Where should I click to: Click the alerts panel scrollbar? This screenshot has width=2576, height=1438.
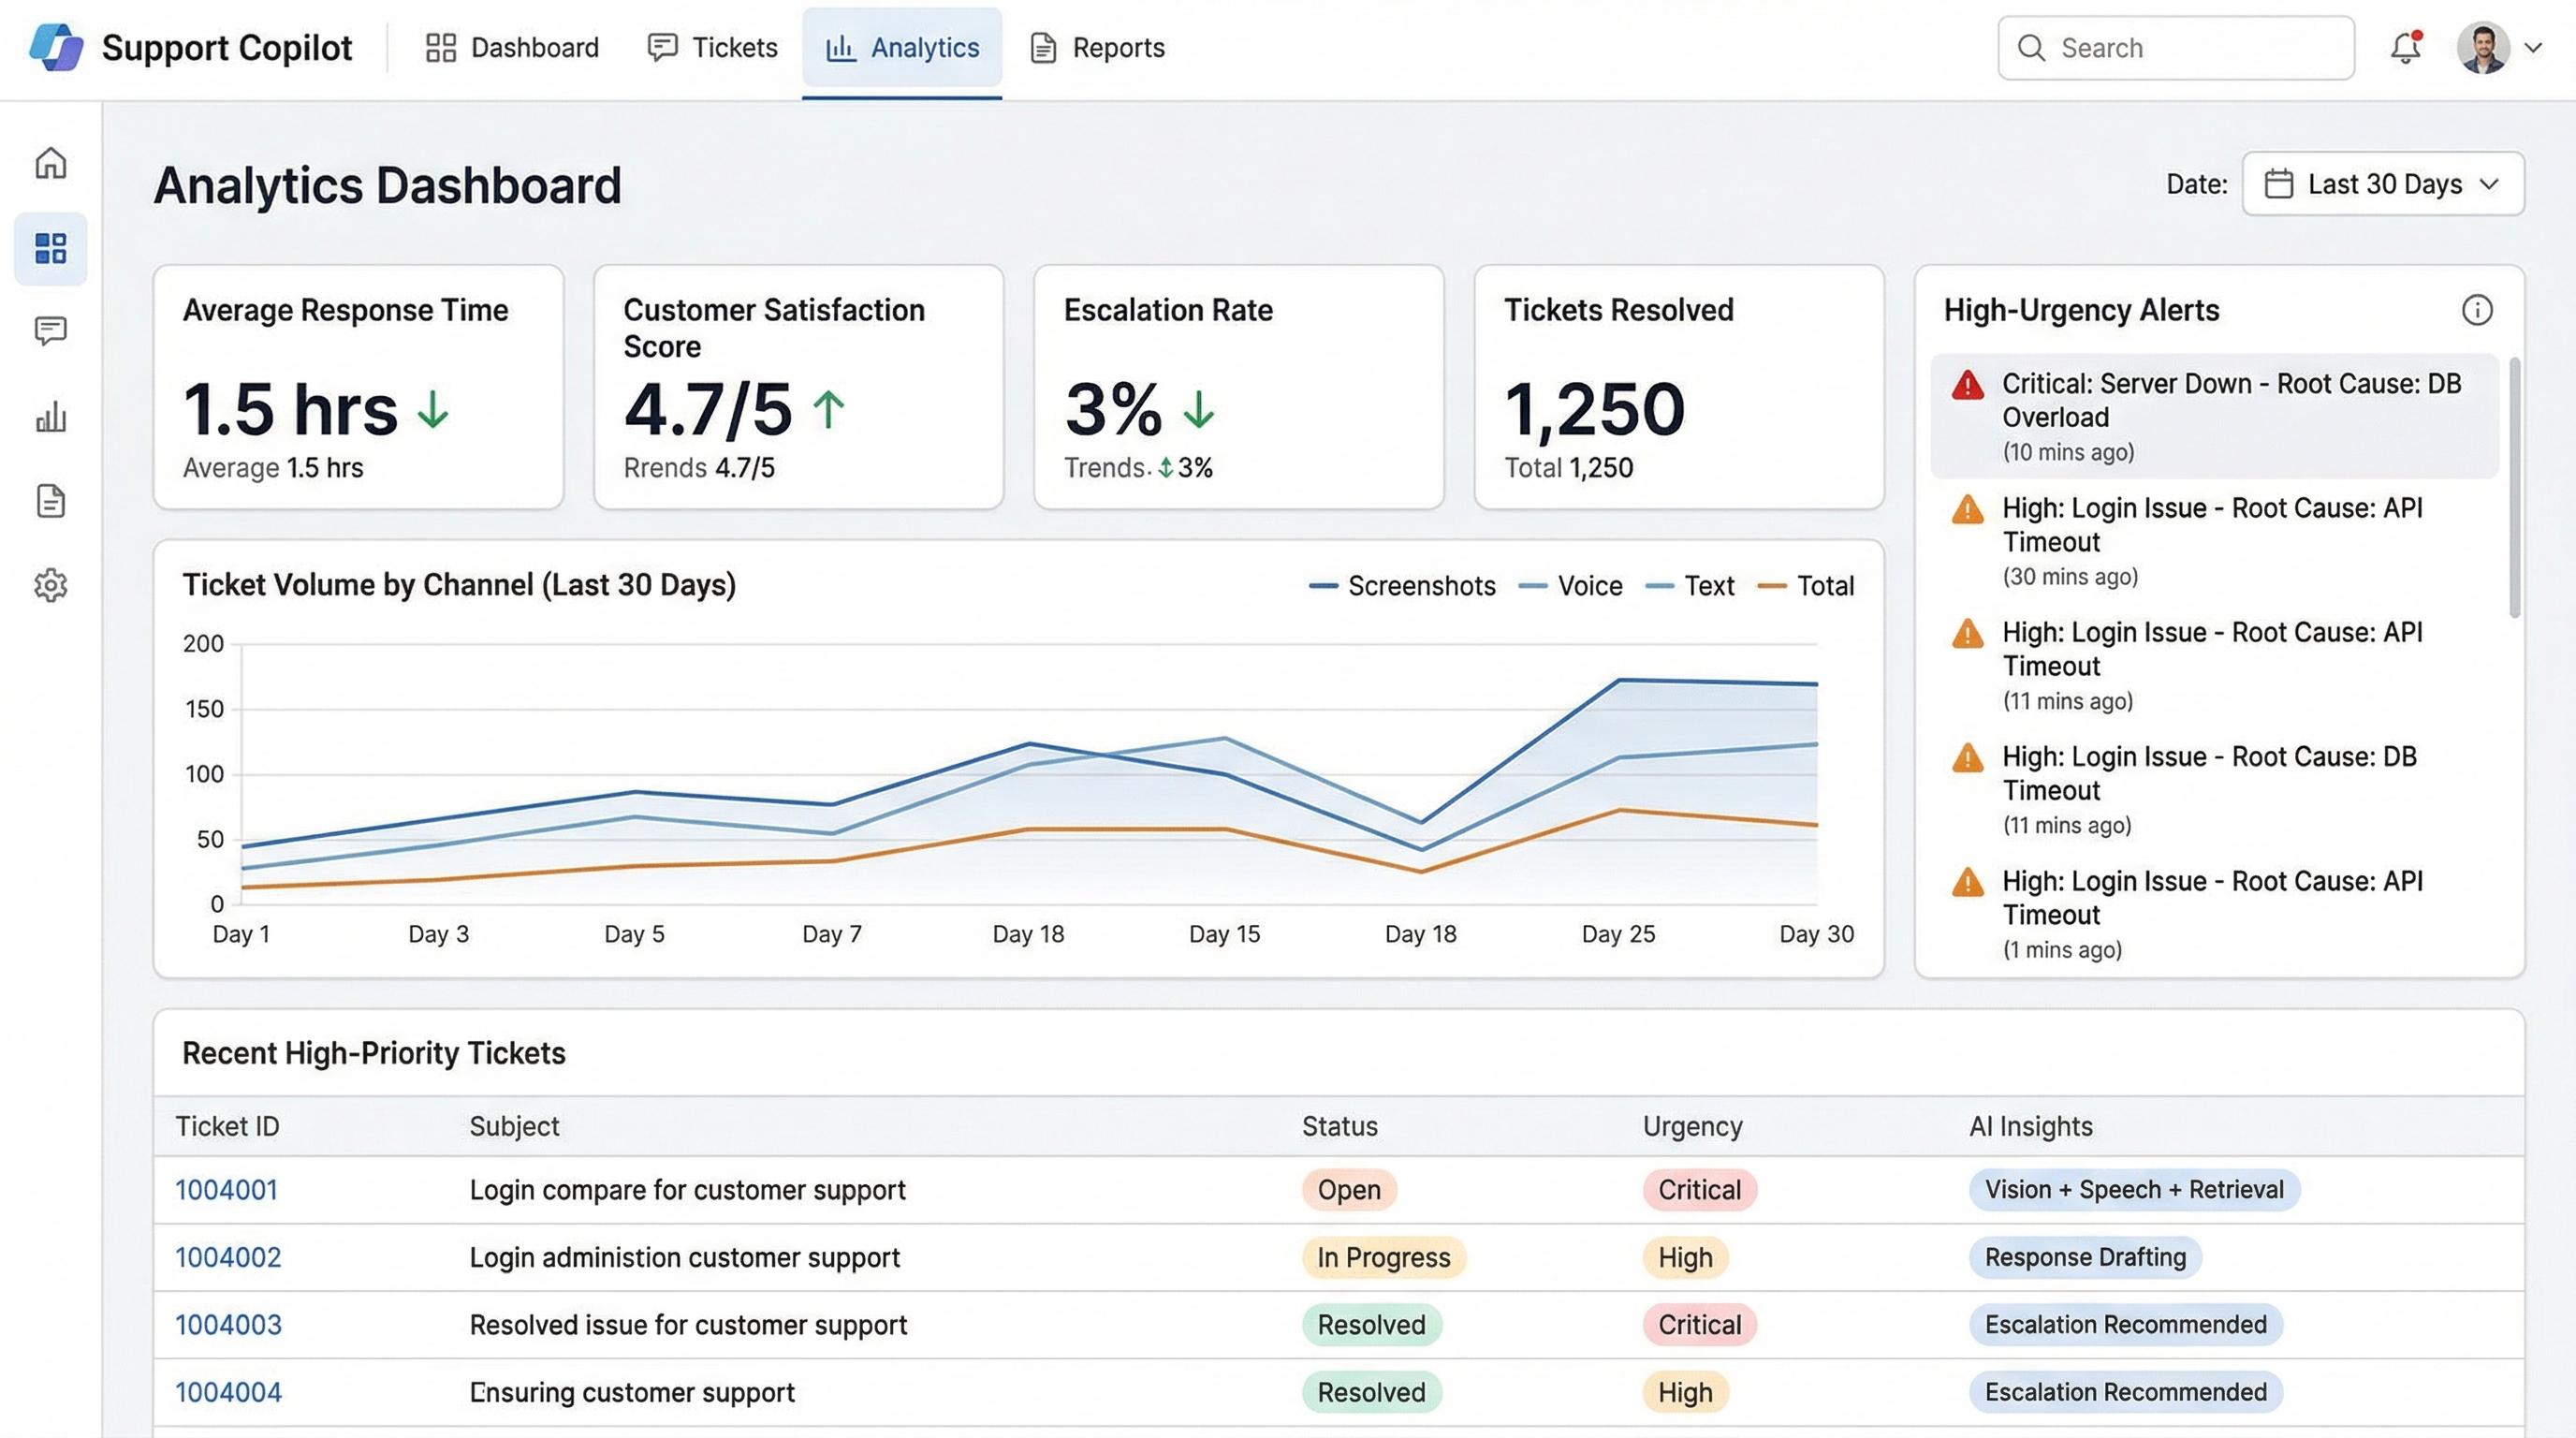pyautogui.click(x=2514, y=488)
